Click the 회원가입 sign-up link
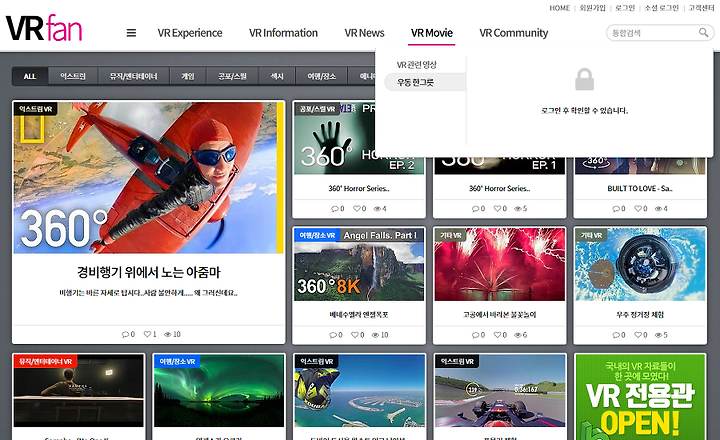 (592, 8)
